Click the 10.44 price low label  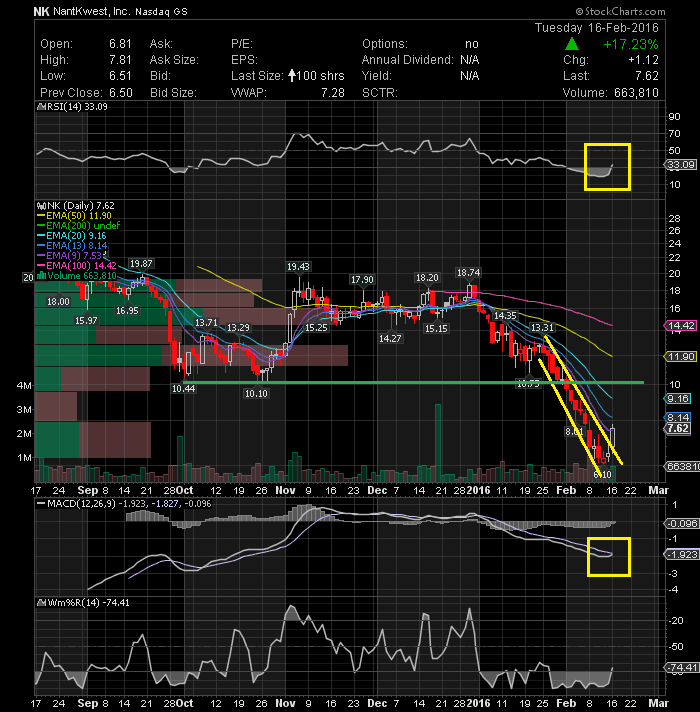tap(183, 388)
